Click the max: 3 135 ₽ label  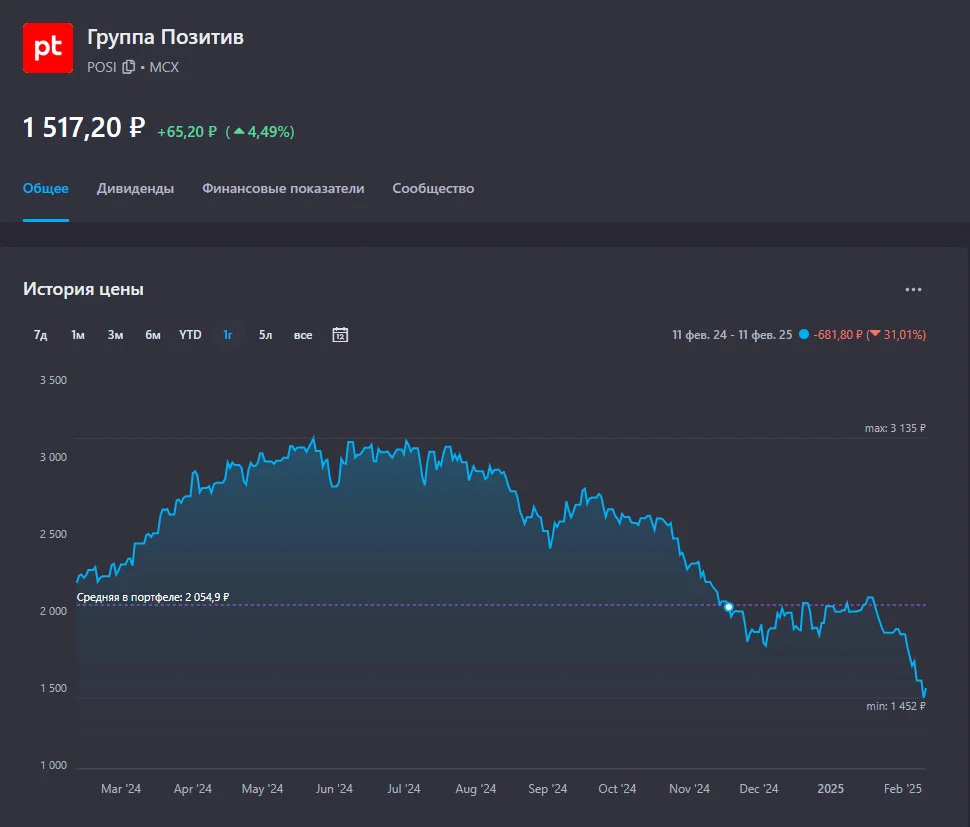895,428
